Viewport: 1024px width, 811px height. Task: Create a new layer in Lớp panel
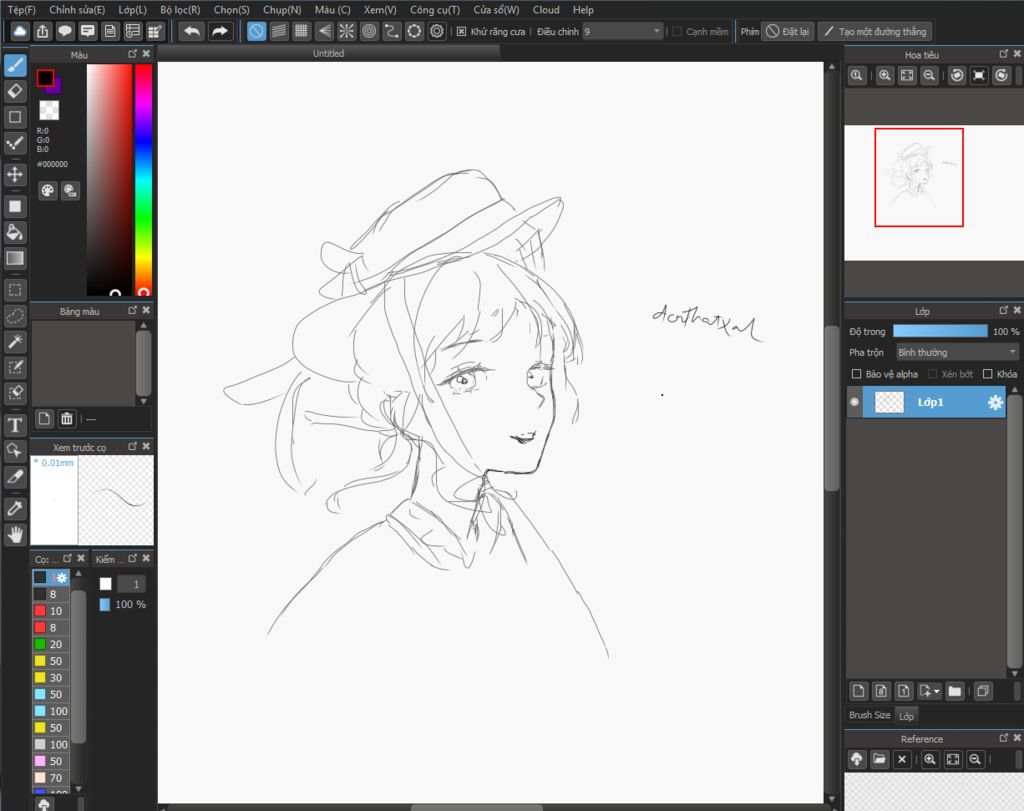pyautogui.click(x=859, y=691)
